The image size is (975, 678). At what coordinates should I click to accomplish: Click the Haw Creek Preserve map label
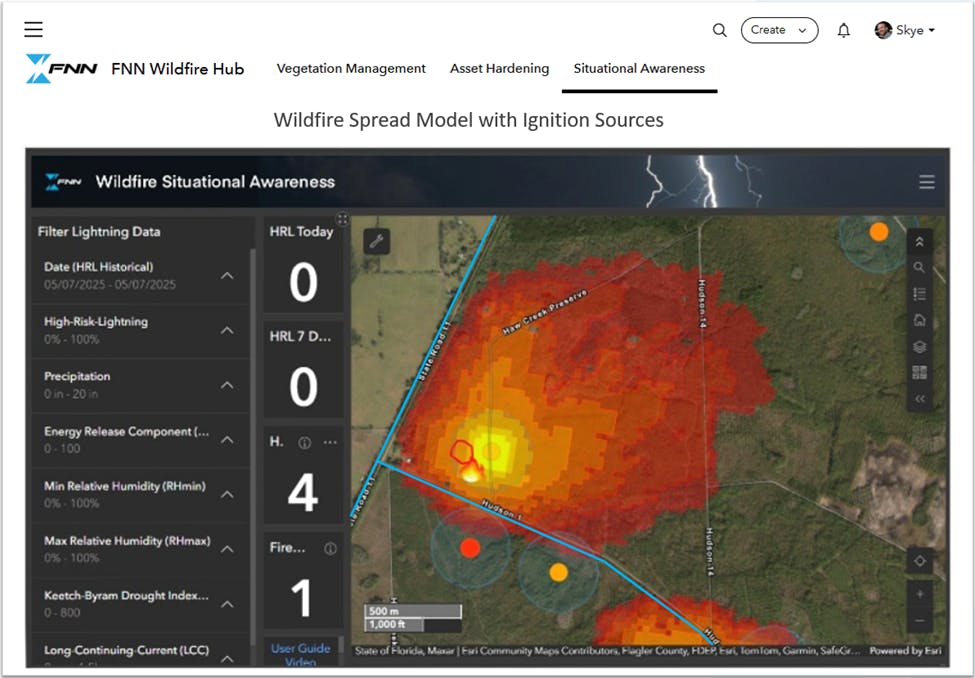tap(545, 312)
